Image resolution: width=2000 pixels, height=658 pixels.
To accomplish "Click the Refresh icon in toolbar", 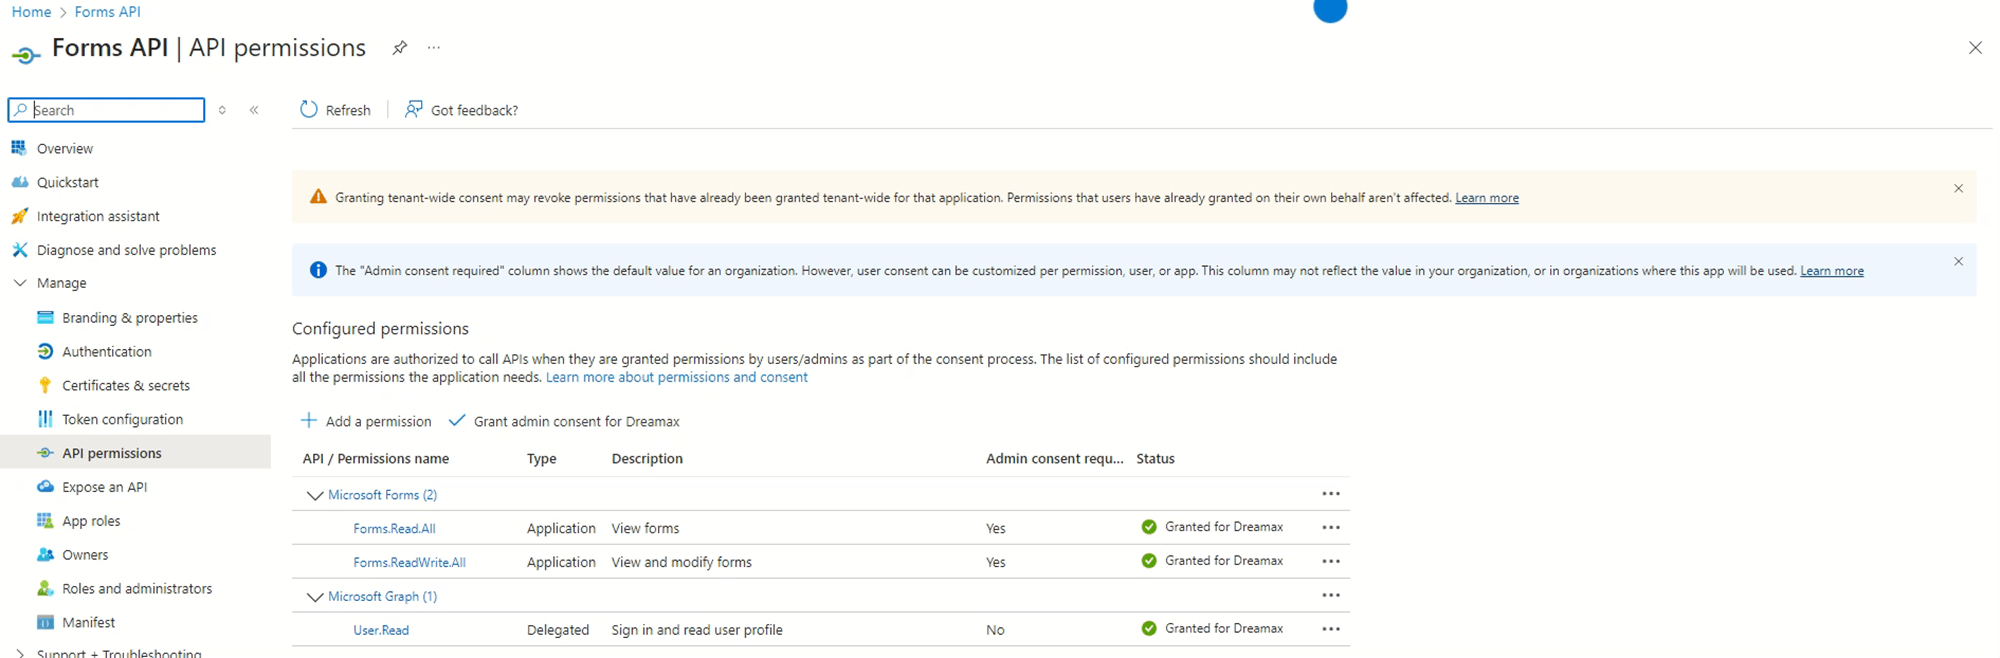I will 309,110.
